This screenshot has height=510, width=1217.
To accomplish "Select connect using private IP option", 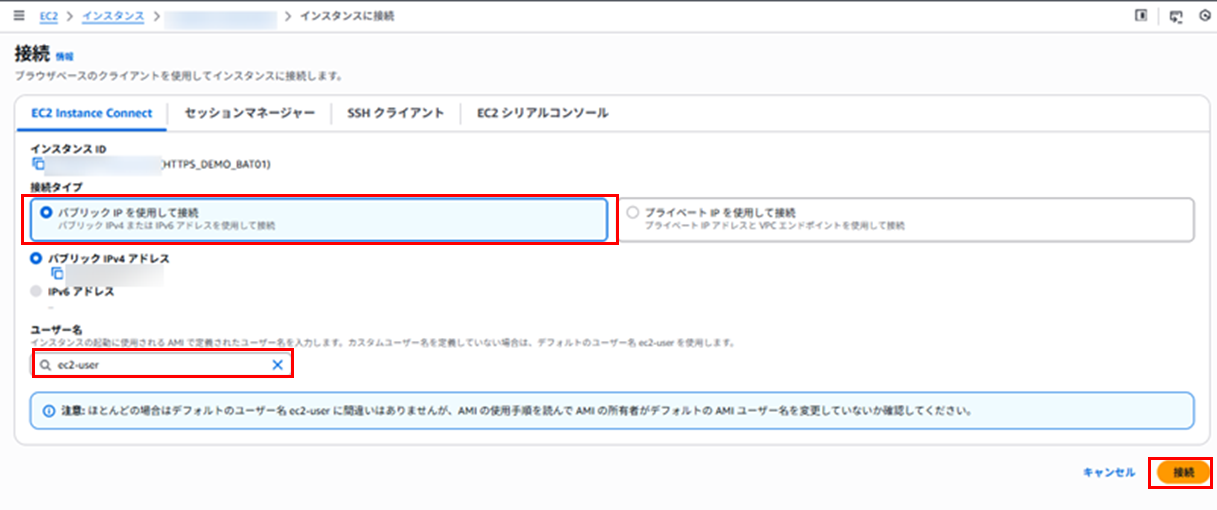I will pos(908,219).
